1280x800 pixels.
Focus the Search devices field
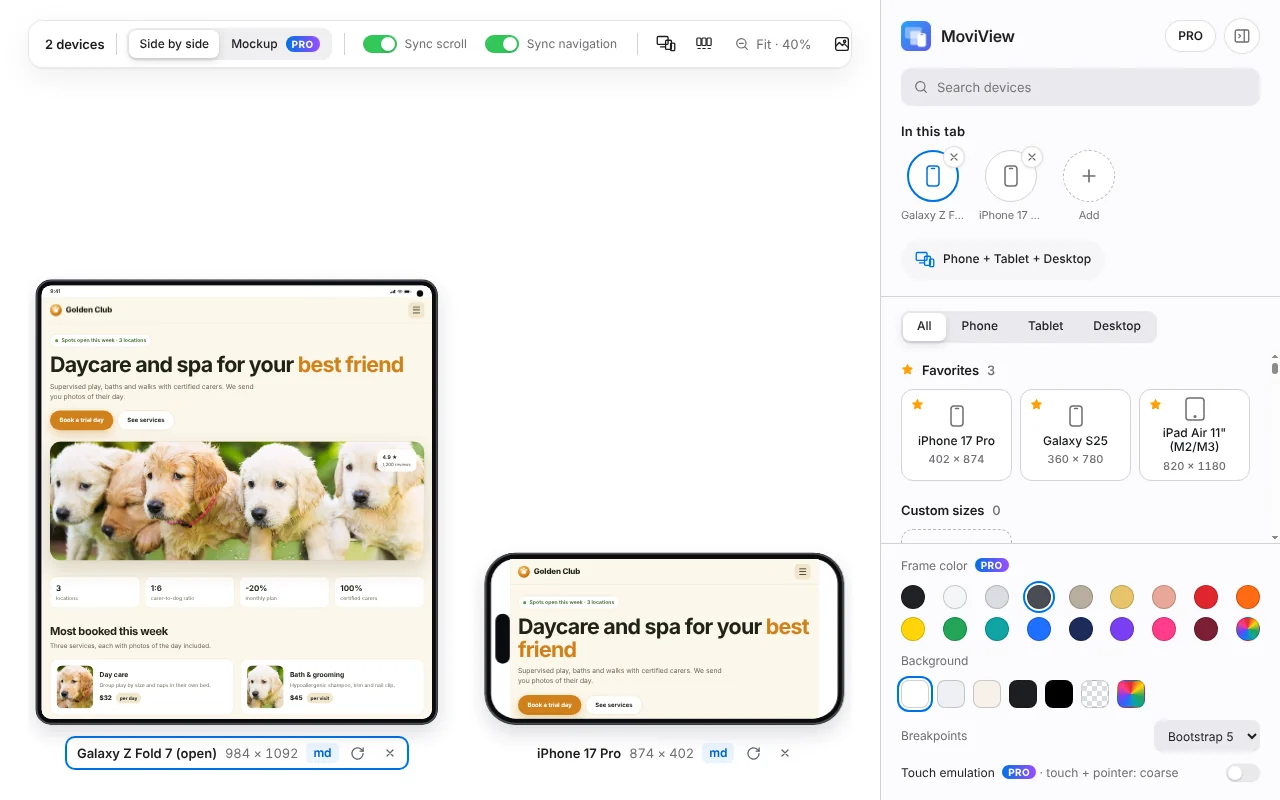(x=1080, y=87)
